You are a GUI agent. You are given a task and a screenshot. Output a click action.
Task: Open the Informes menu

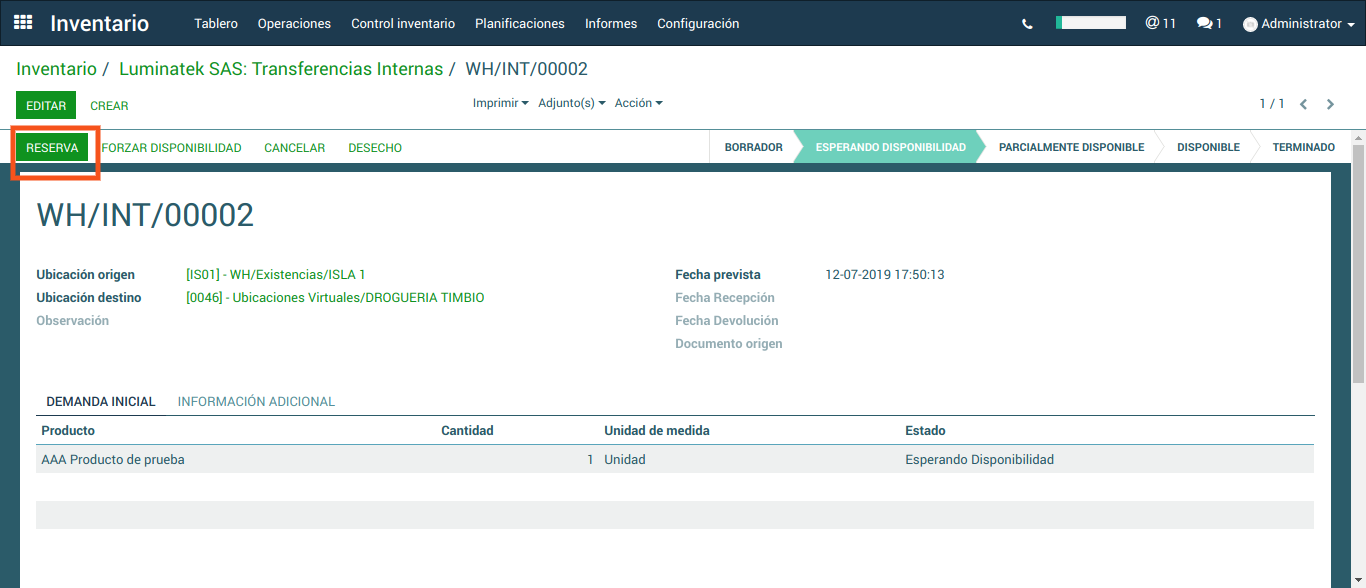611,23
